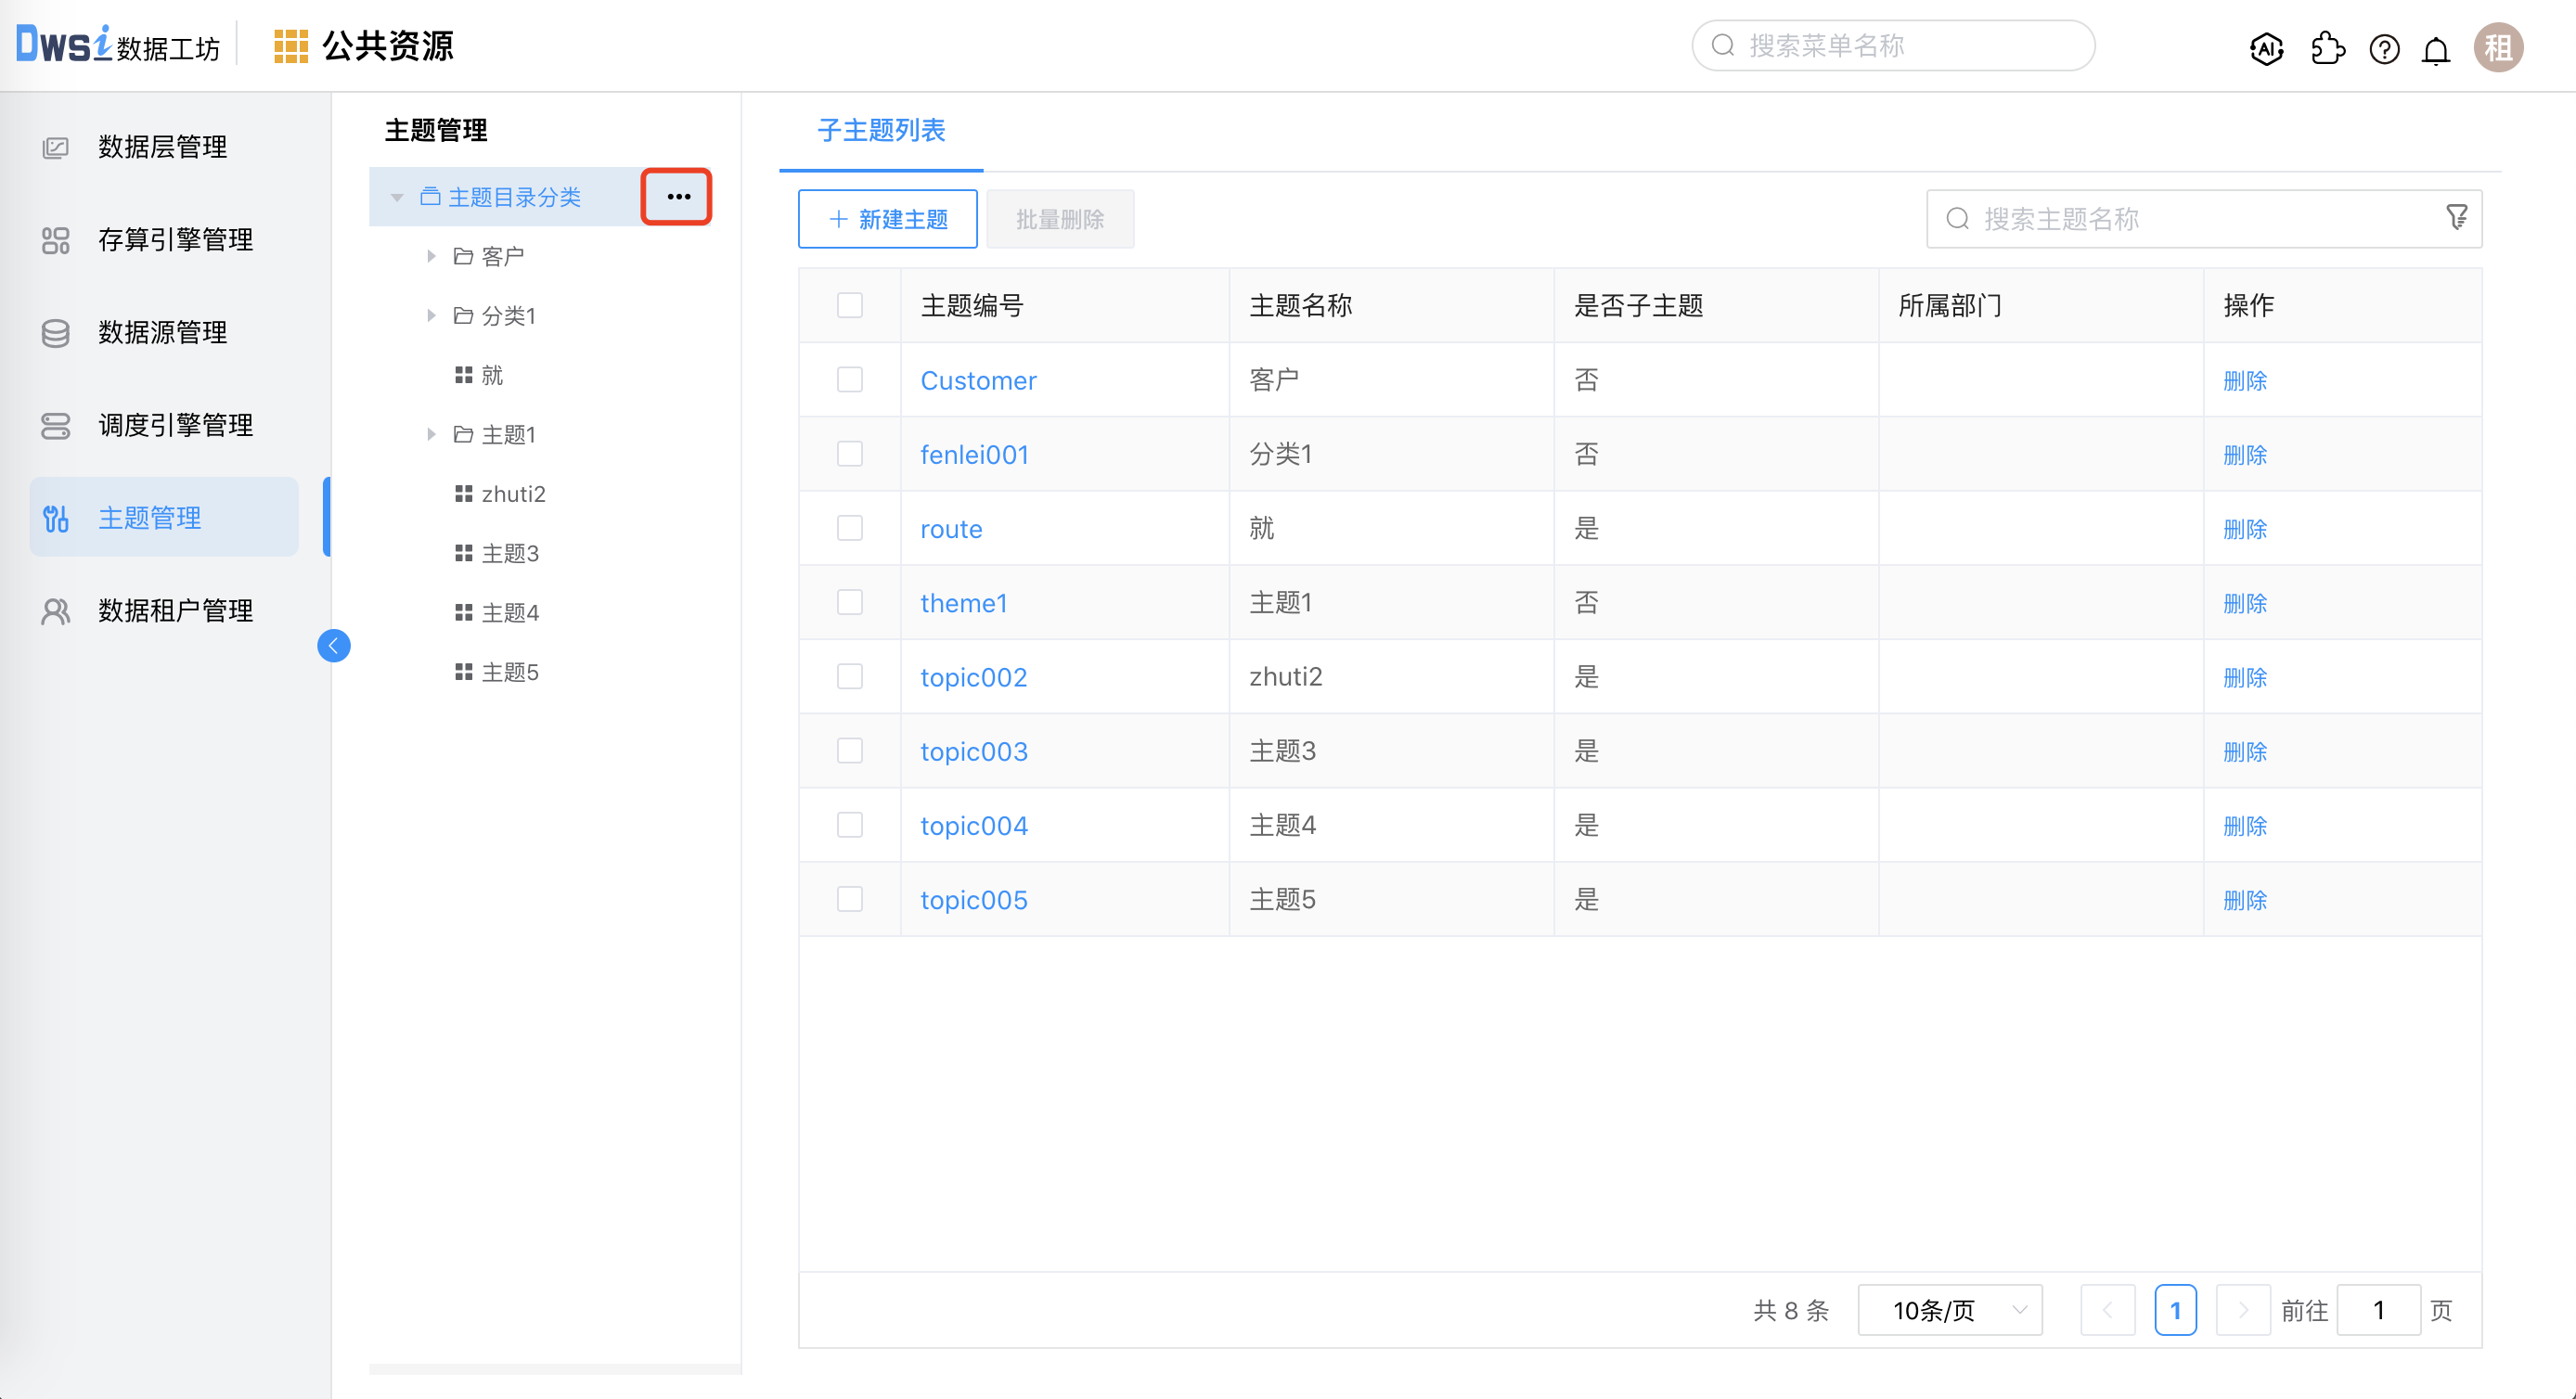Toggle the select-all checkbox in table header
The width and height of the screenshot is (2576, 1399).
coord(850,305)
